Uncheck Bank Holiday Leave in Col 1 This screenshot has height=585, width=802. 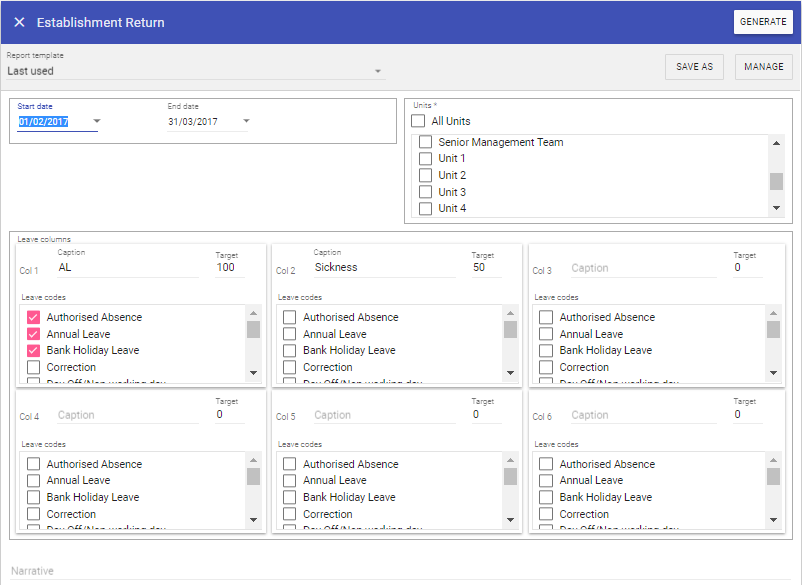pyautogui.click(x=34, y=351)
